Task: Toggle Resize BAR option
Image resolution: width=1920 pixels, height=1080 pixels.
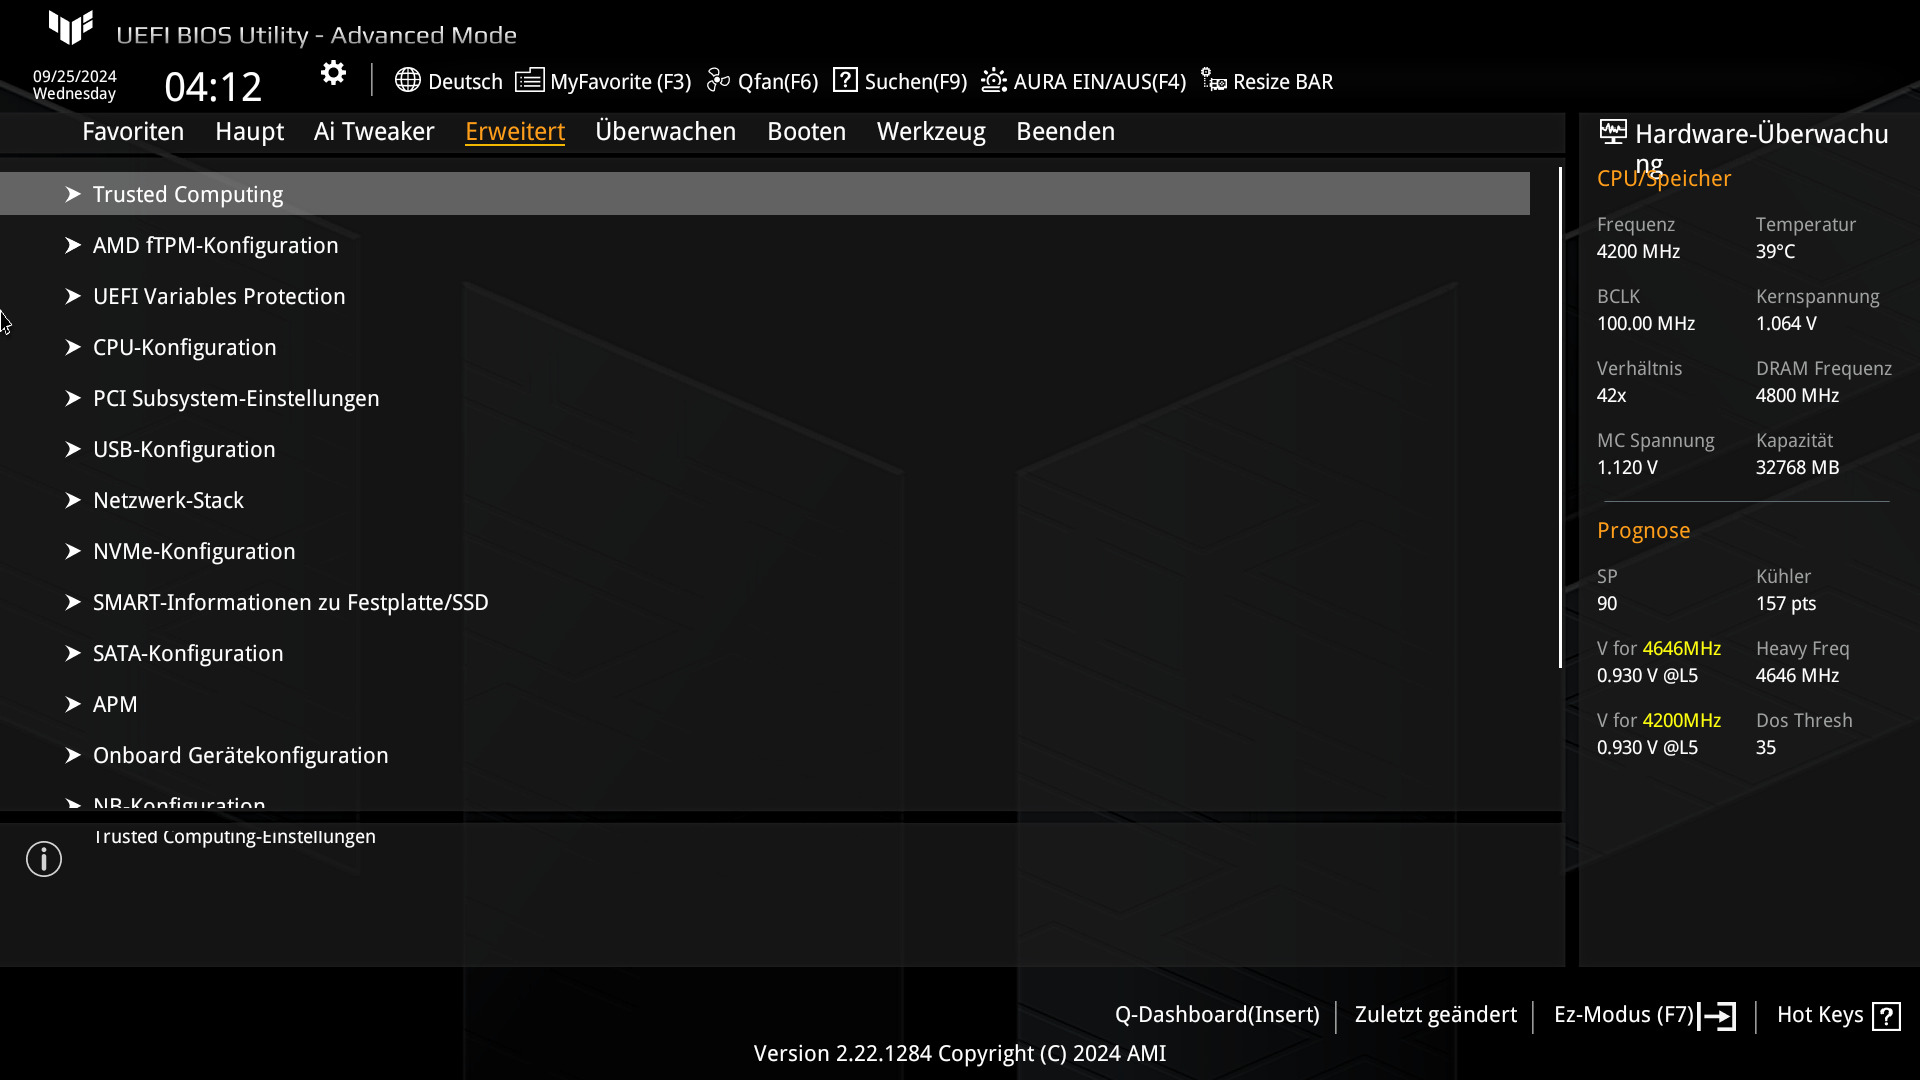Action: [x=1266, y=81]
